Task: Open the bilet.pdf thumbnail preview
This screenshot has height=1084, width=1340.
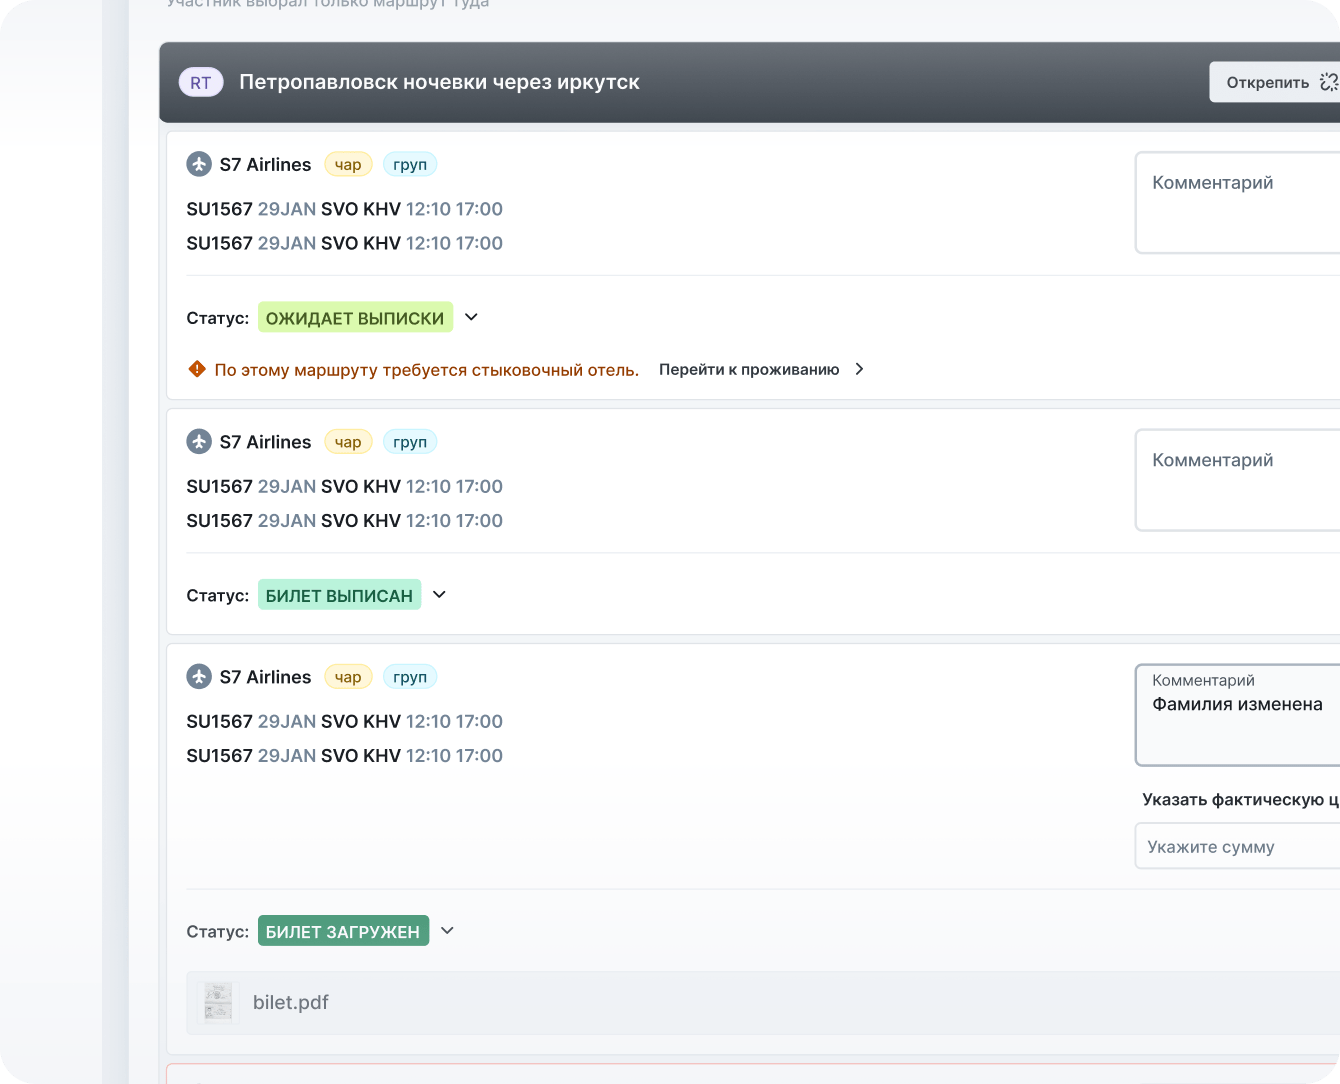Action: 217,1002
